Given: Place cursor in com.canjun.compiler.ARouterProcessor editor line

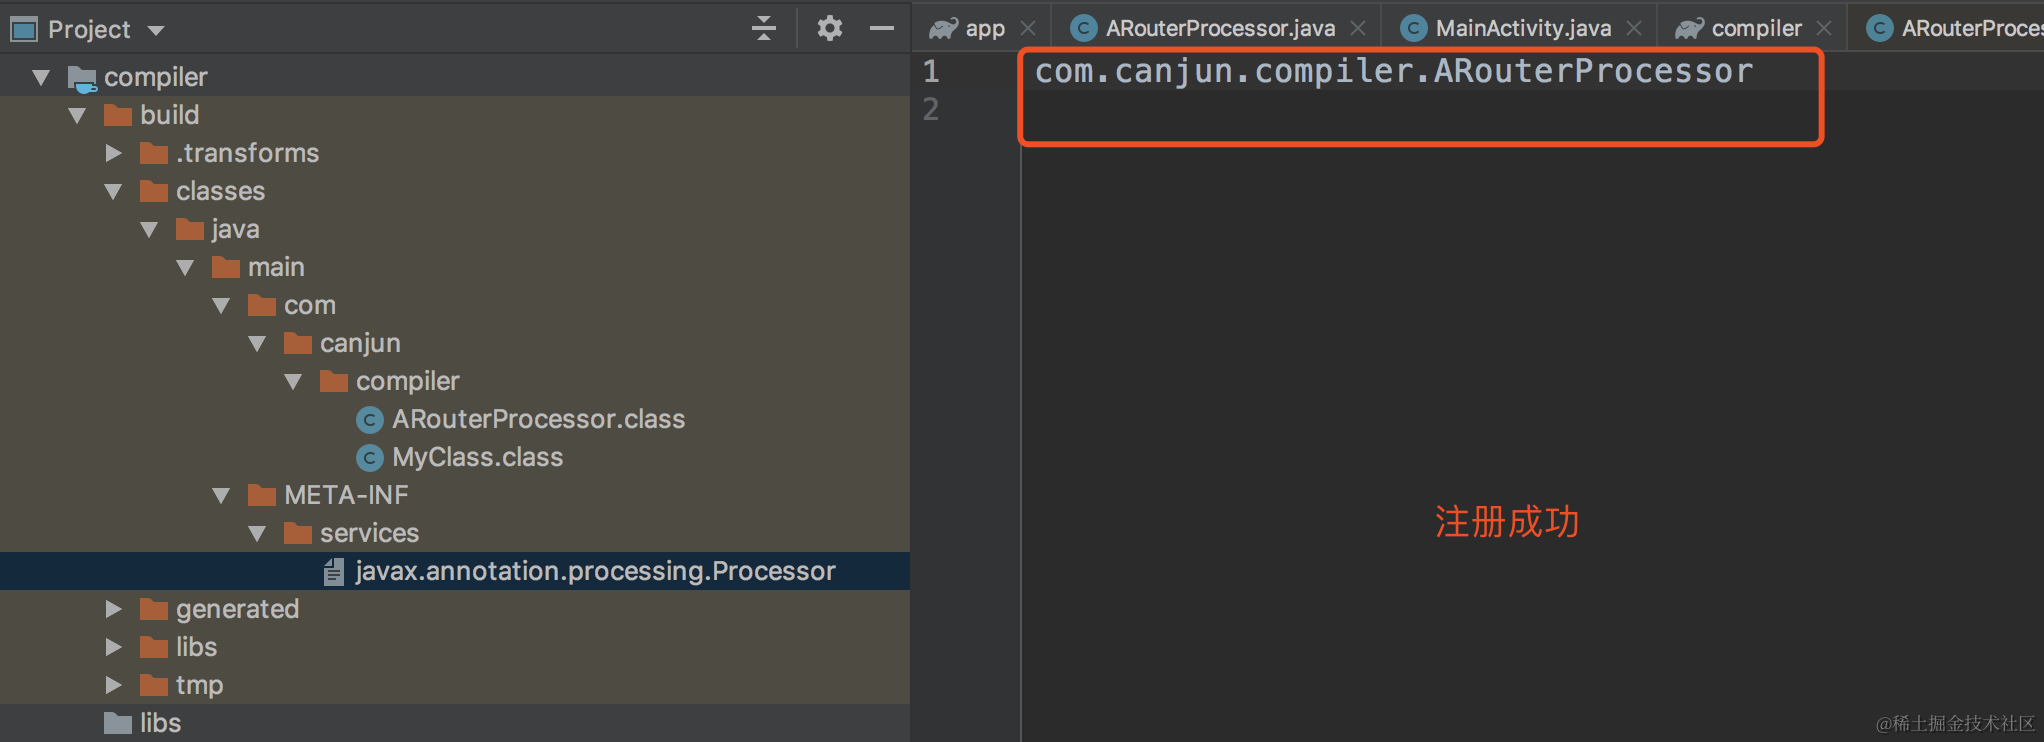Looking at the screenshot, I should tap(1393, 71).
